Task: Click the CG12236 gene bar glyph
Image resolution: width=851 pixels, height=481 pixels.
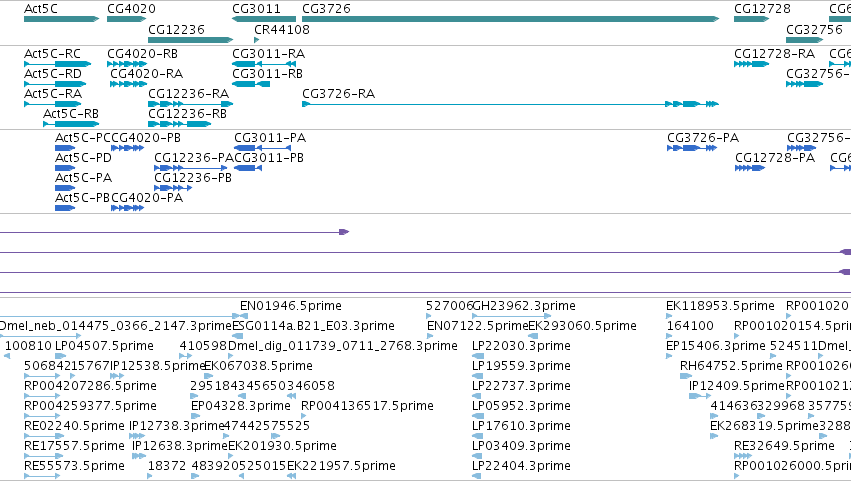Action: (x=190, y=40)
